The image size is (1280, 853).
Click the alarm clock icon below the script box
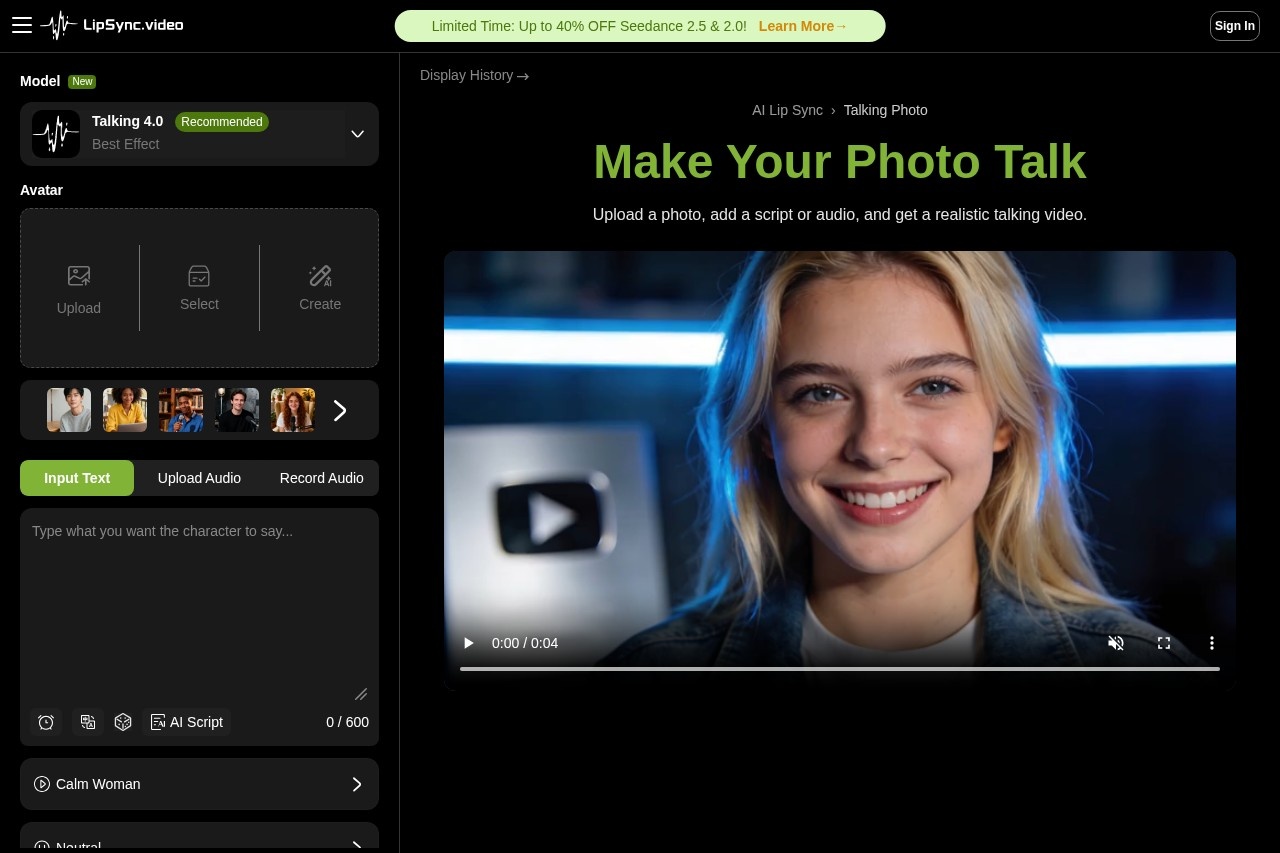(x=46, y=722)
